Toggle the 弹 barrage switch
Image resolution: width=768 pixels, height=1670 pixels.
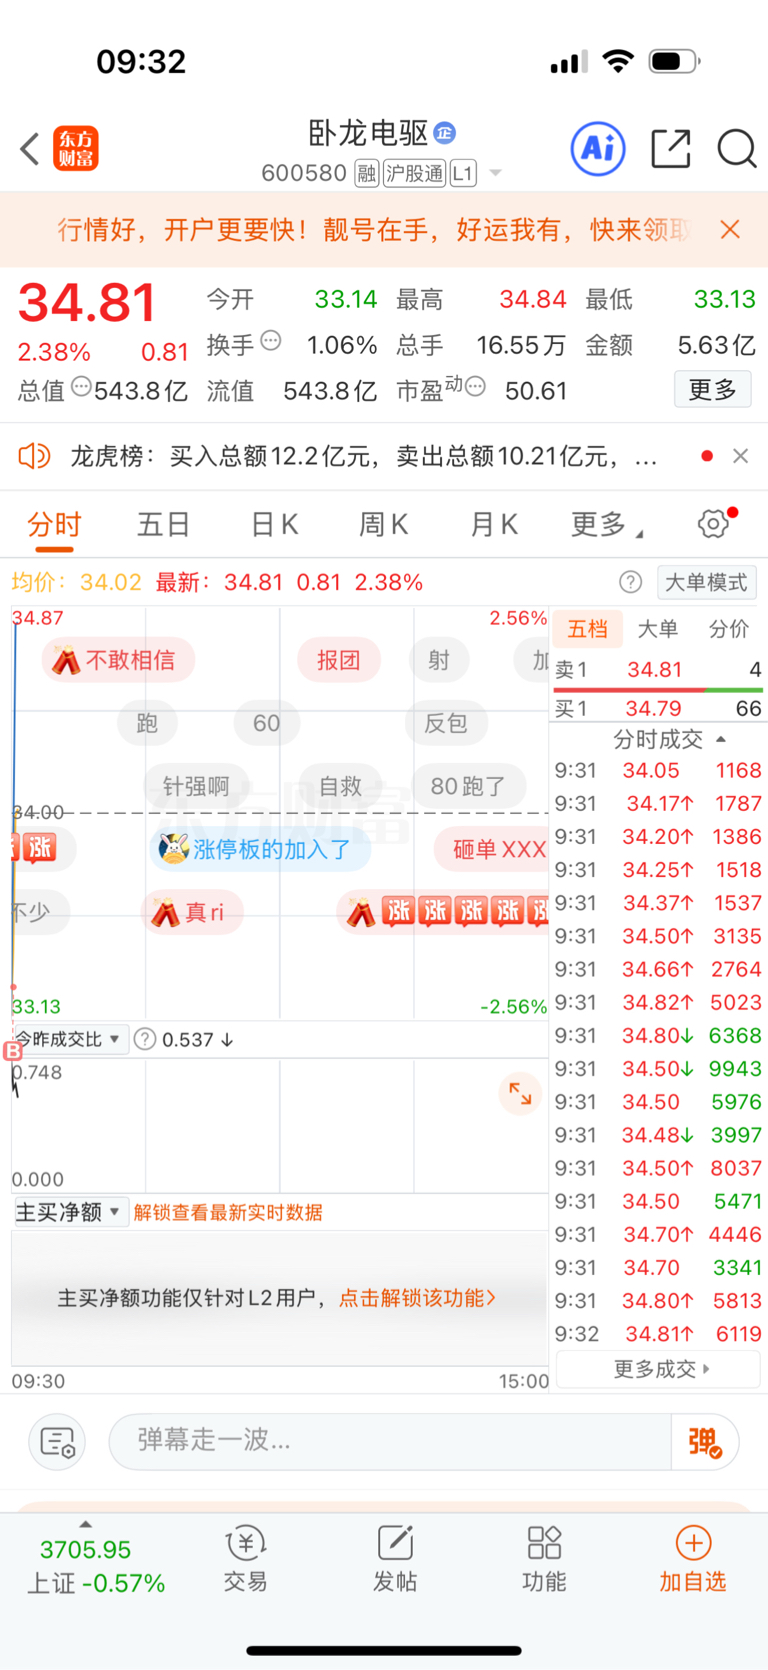pos(705,1441)
